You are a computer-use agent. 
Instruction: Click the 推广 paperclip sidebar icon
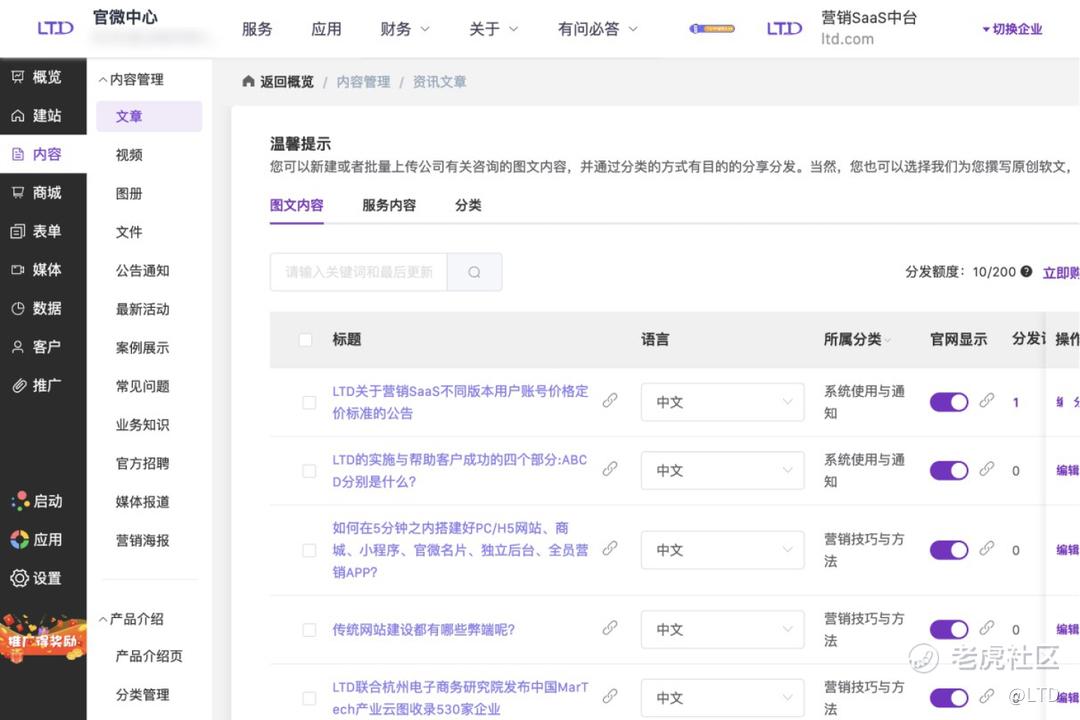click(18, 385)
